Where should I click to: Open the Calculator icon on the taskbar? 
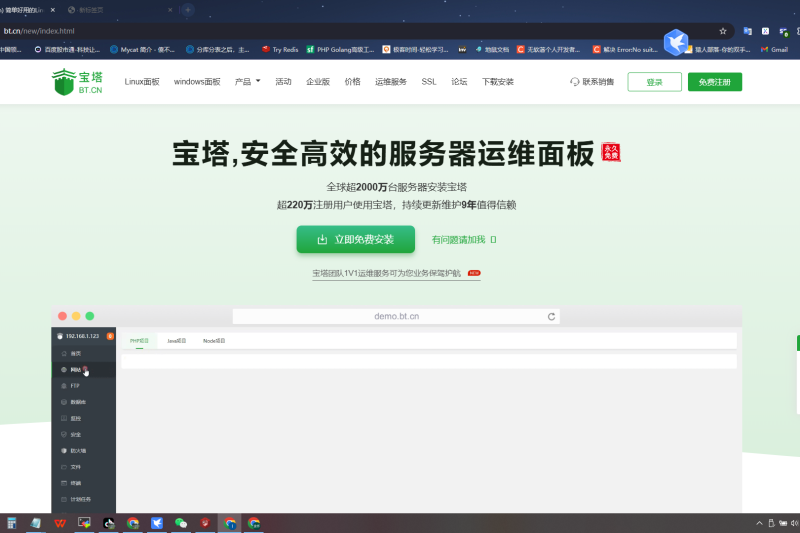pyautogui.click(x=12, y=523)
